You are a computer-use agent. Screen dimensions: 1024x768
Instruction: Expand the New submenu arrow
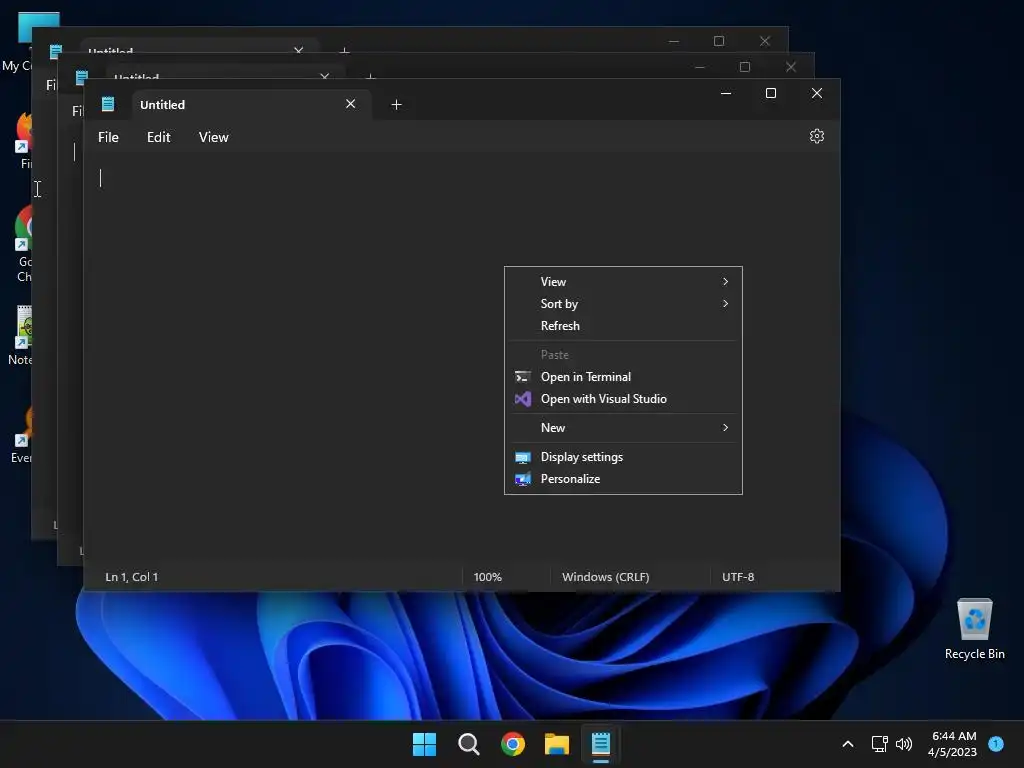pos(725,428)
